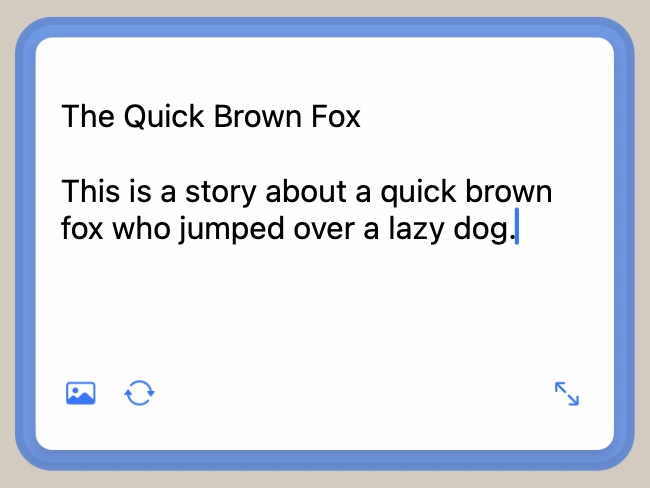Expand the note with the diagonal arrows icon
Viewport: 650px width, 488px height.
coord(567,394)
